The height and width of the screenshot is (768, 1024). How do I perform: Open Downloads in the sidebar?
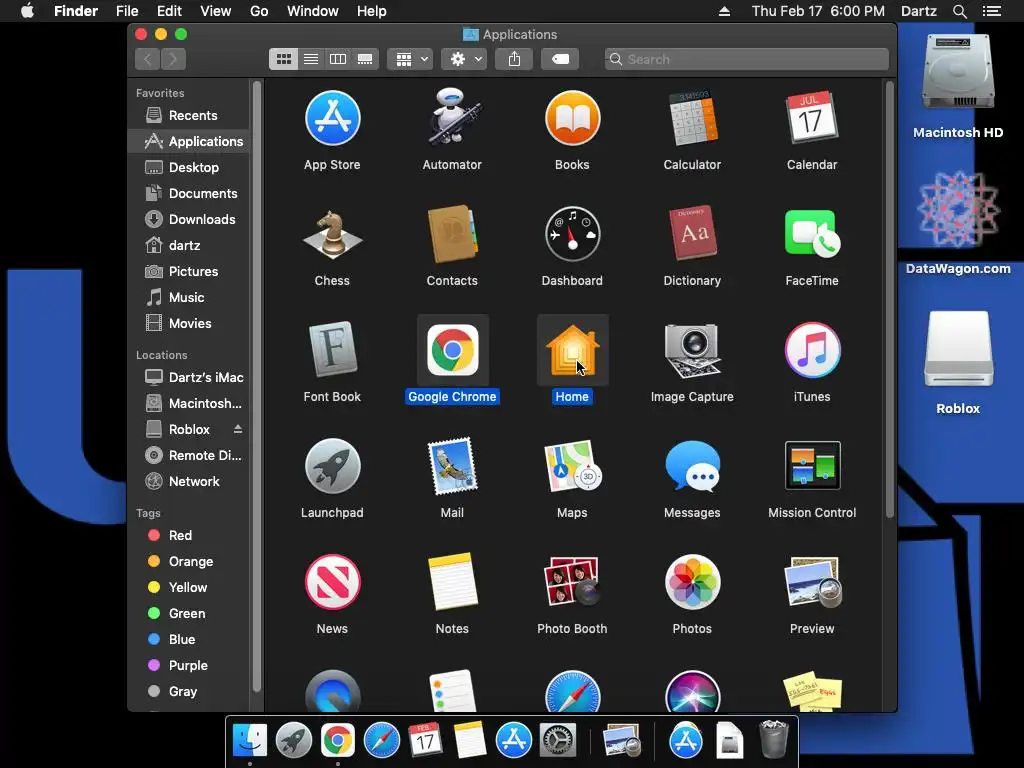[189, 219]
